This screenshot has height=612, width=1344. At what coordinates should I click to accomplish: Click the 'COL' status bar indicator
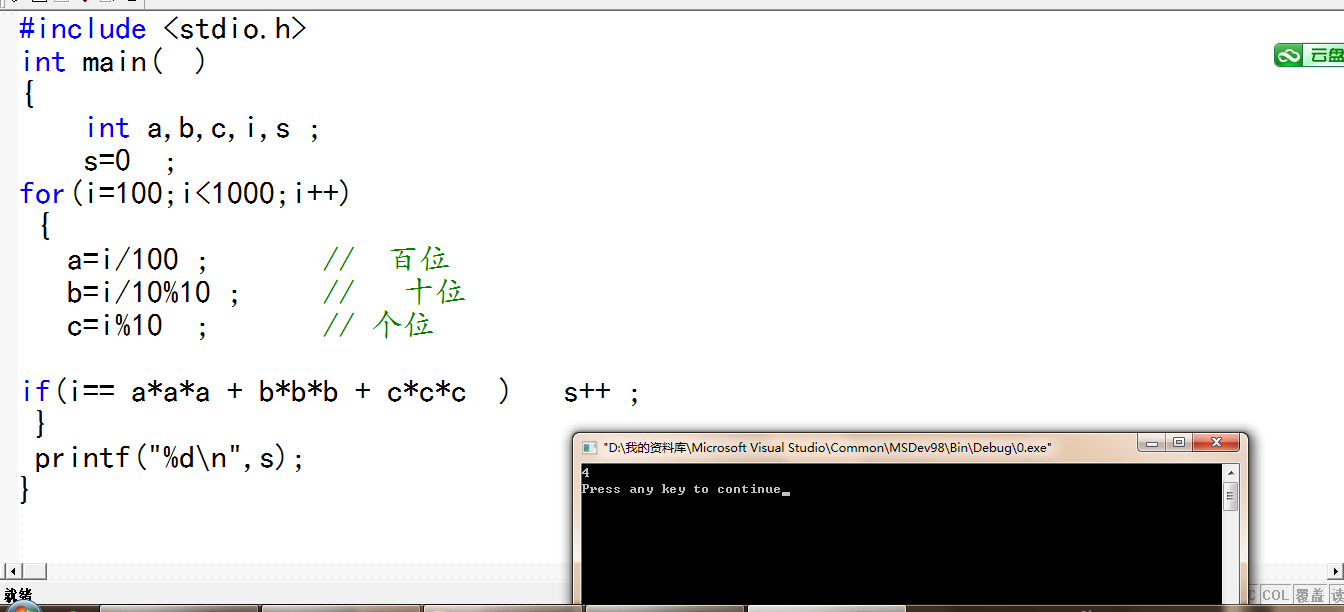[1275, 595]
